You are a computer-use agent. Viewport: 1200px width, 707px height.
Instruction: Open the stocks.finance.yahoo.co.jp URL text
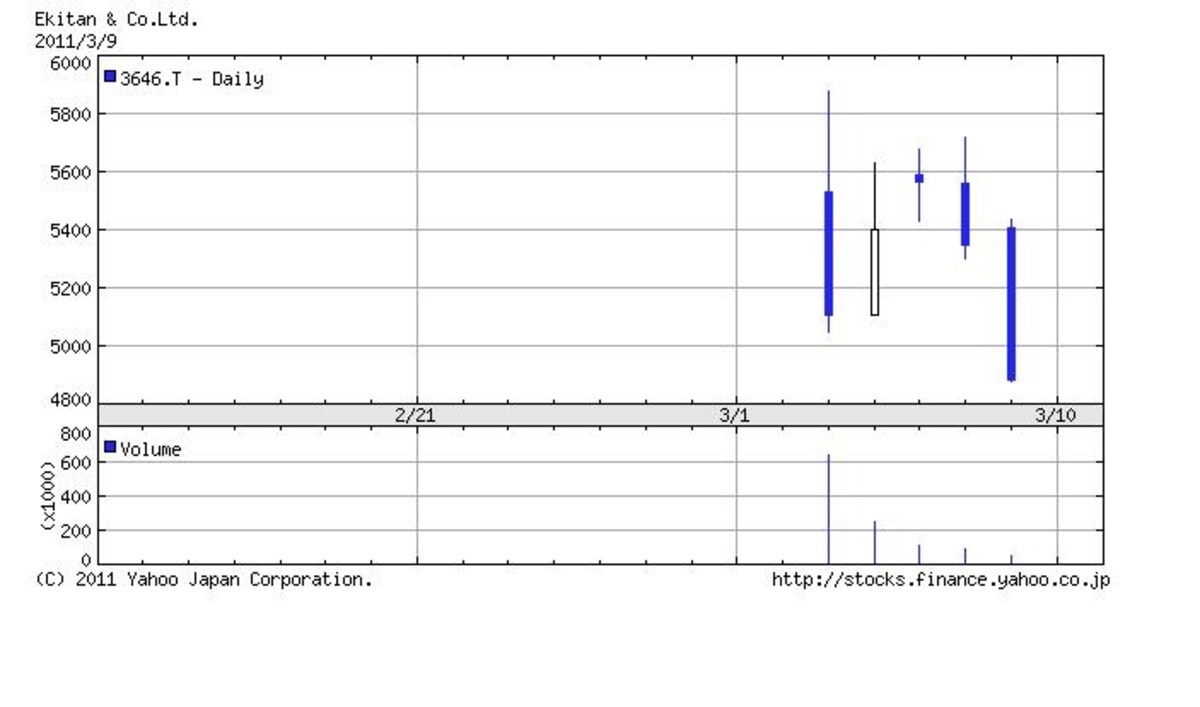tap(941, 579)
